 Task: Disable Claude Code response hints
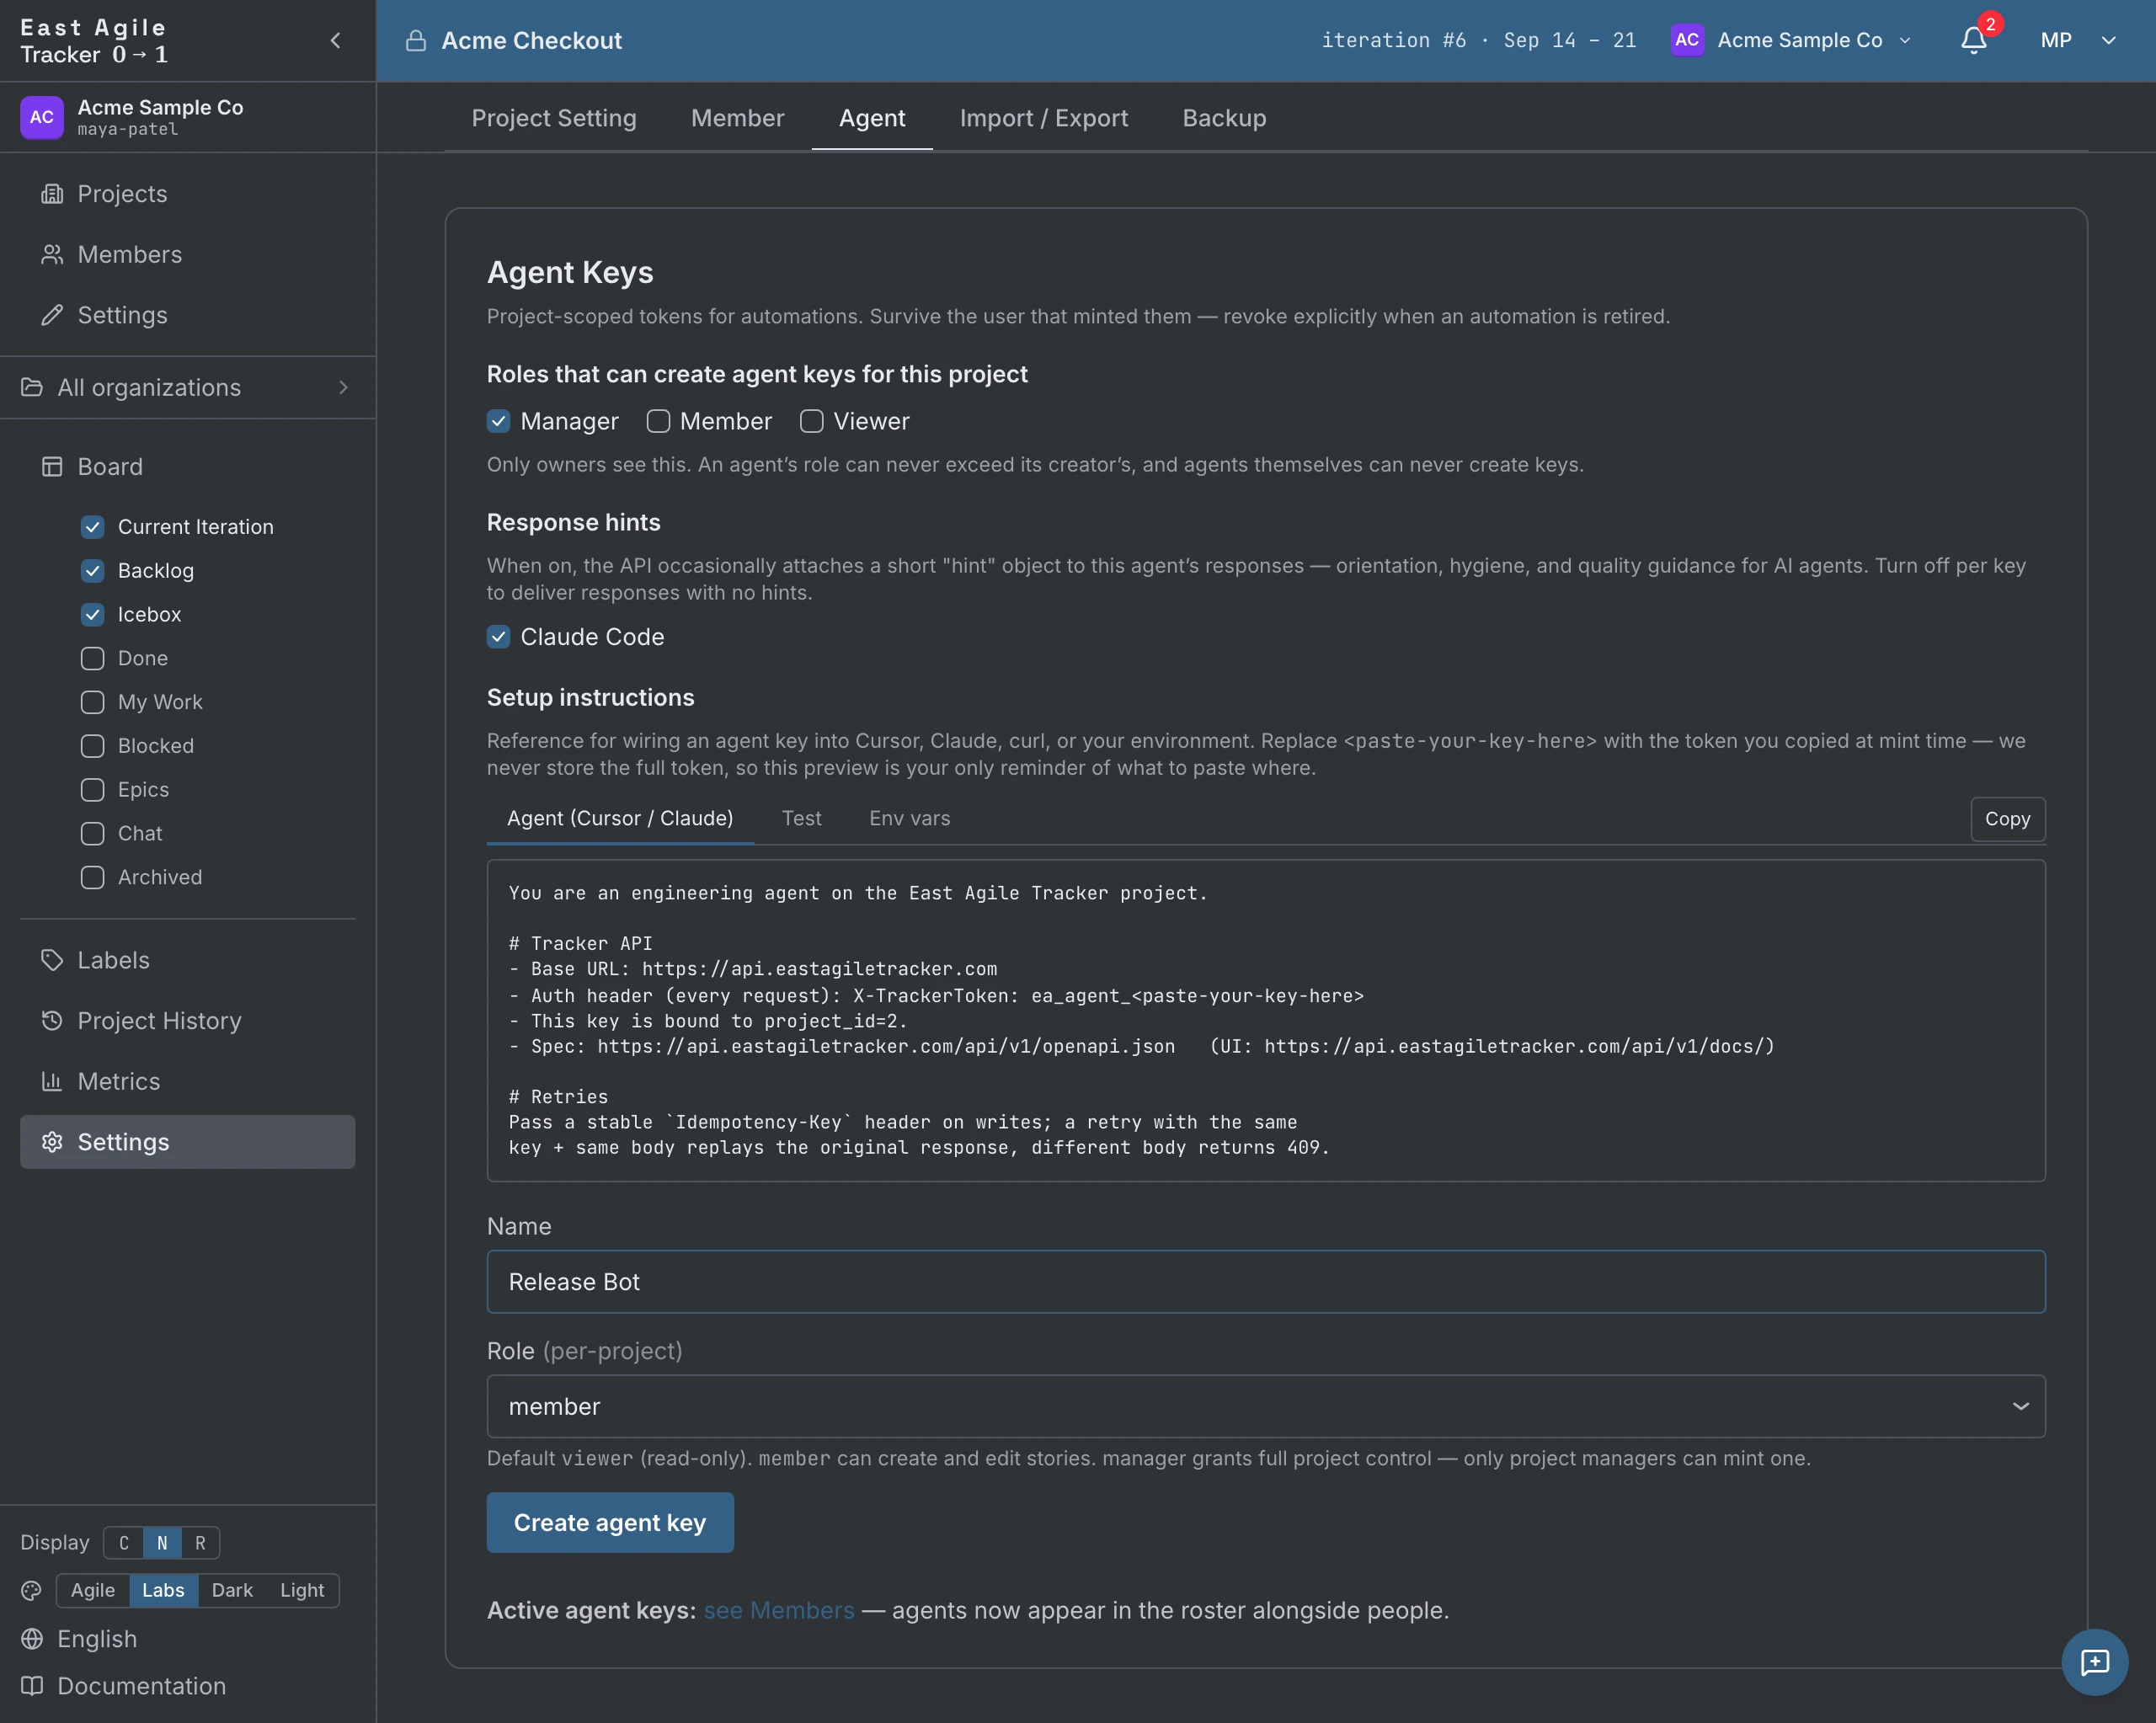[498, 637]
